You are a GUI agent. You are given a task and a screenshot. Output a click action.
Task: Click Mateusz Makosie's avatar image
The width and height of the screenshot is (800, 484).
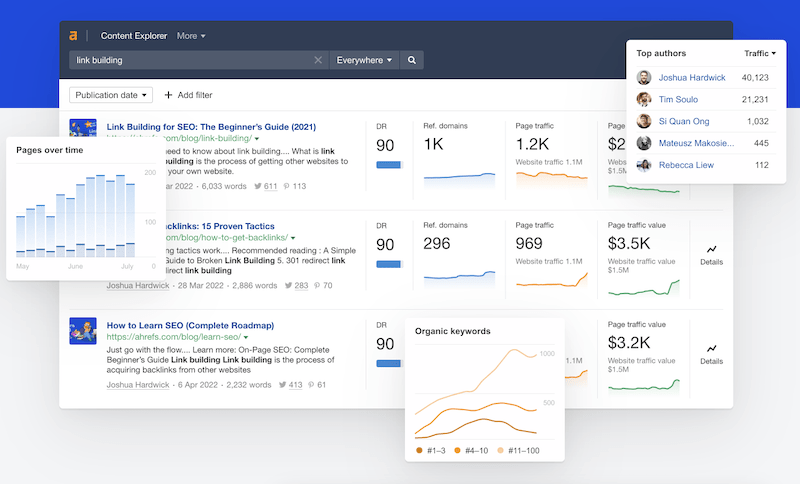point(644,143)
